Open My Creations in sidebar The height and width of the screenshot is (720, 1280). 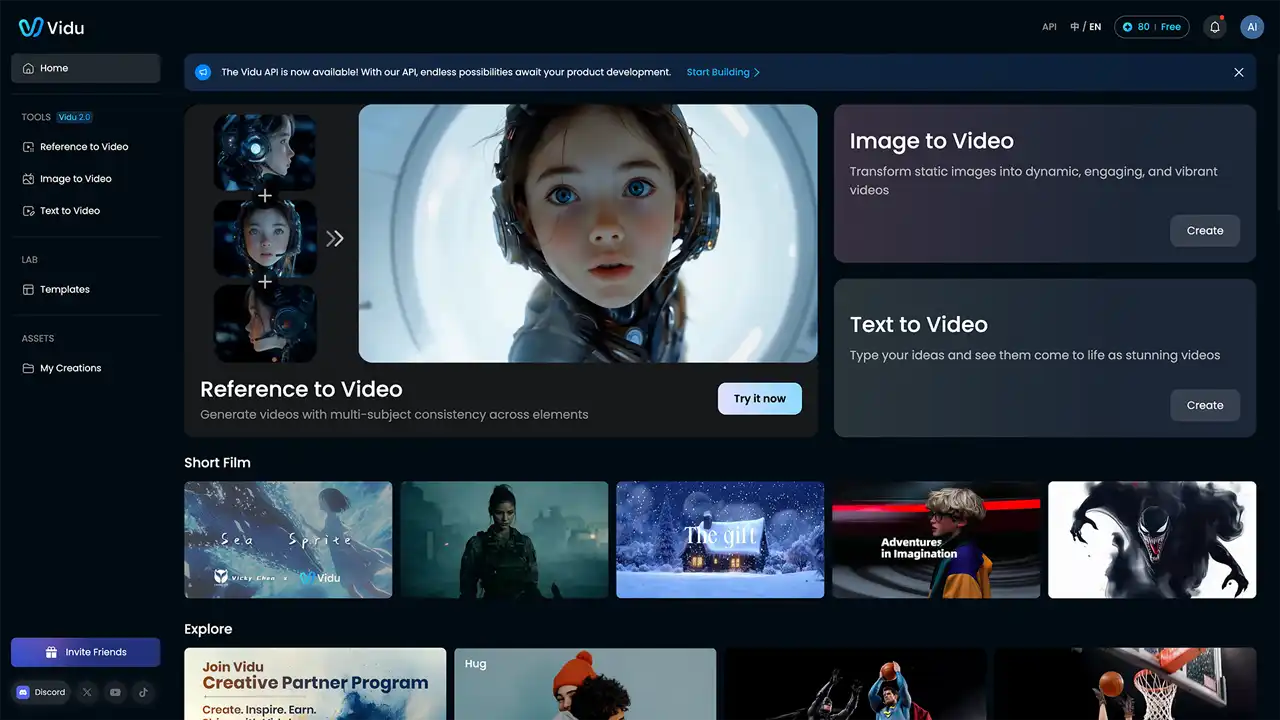[70, 368]
